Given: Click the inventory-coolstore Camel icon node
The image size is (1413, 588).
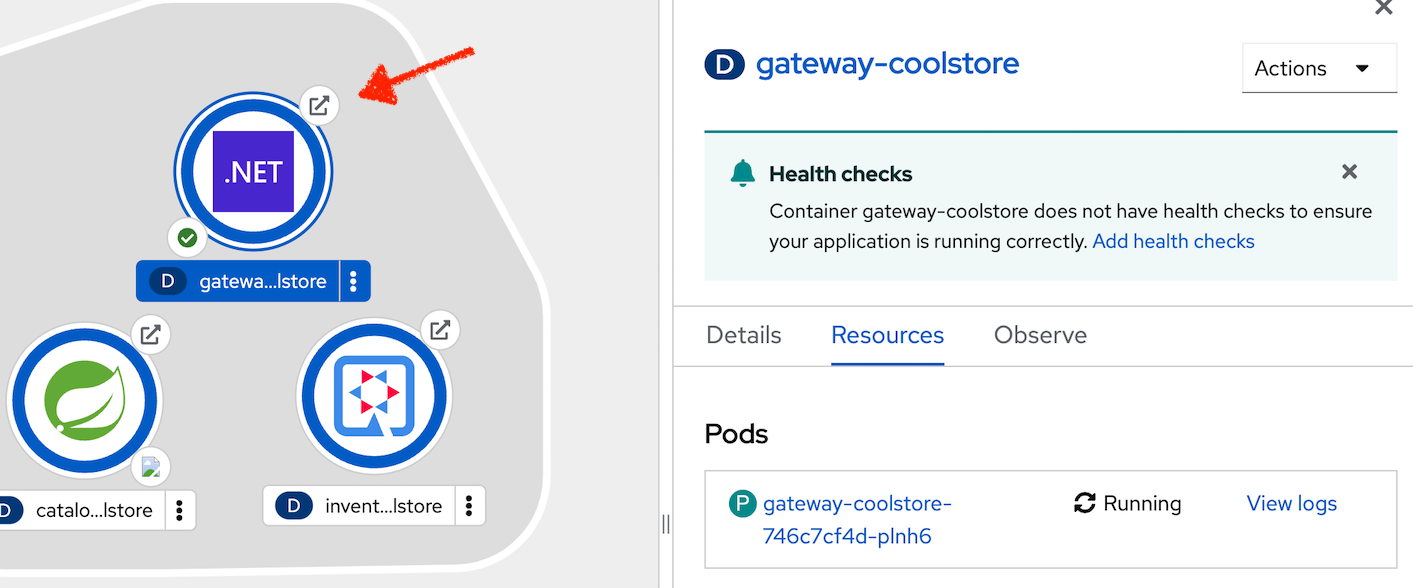Looking at the screenshot, I should click(373, 395).
